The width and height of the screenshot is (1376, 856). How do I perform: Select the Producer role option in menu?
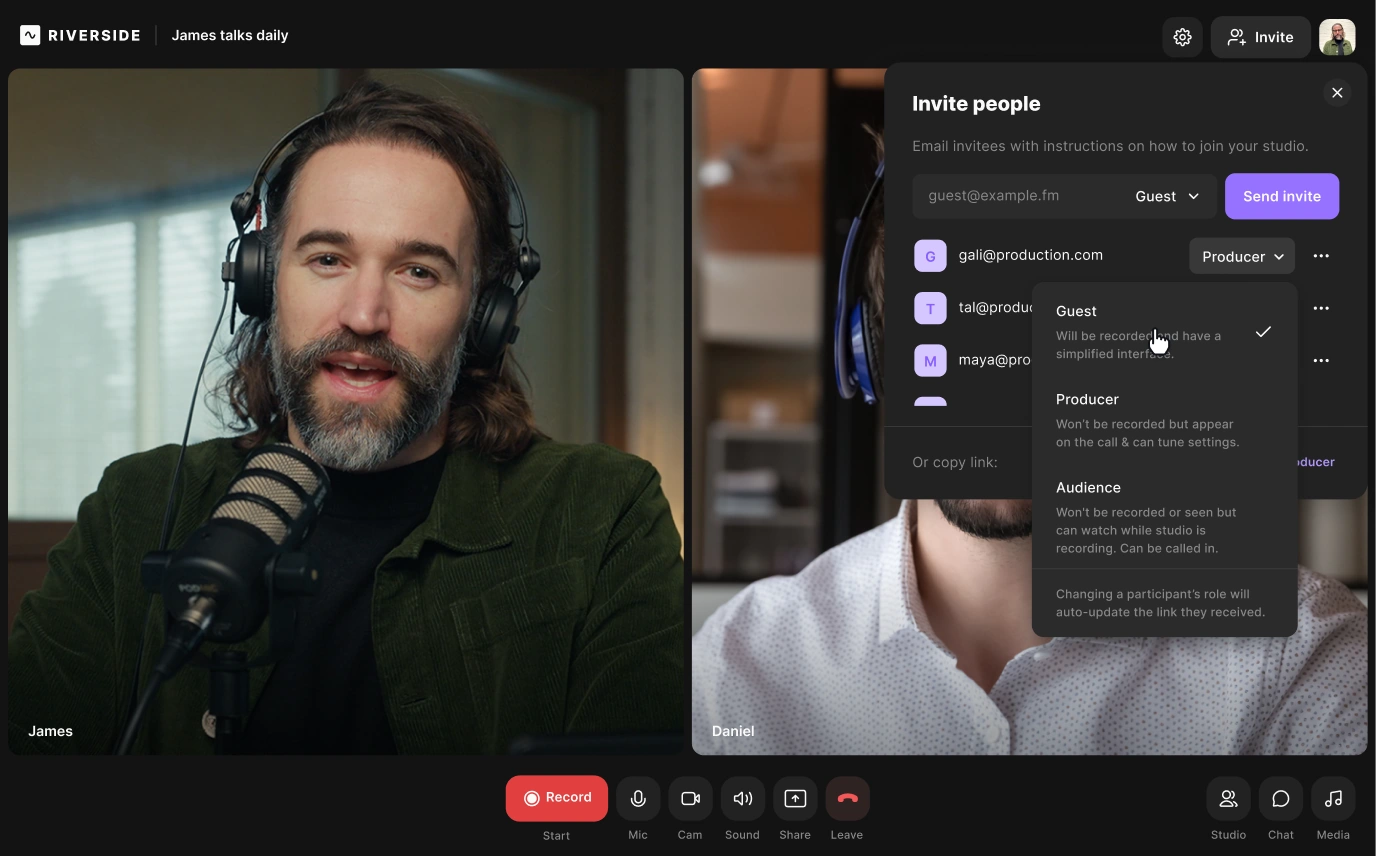point(1164,419)
